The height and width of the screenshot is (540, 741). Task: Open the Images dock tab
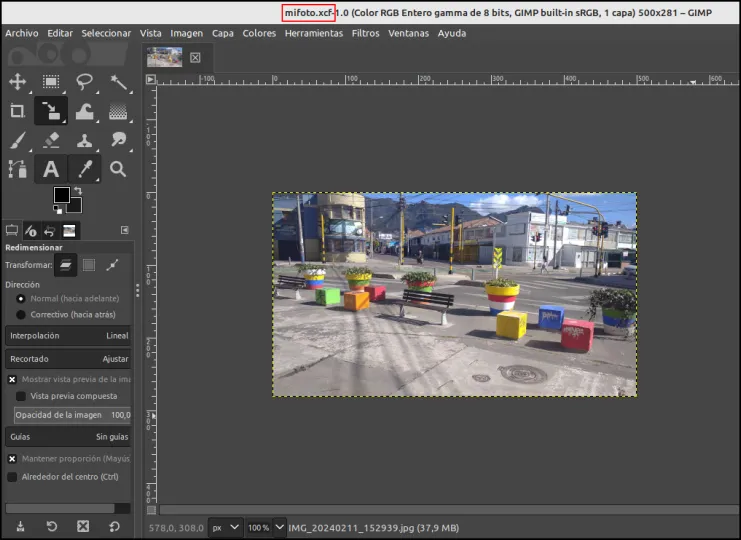pos(69,231)
